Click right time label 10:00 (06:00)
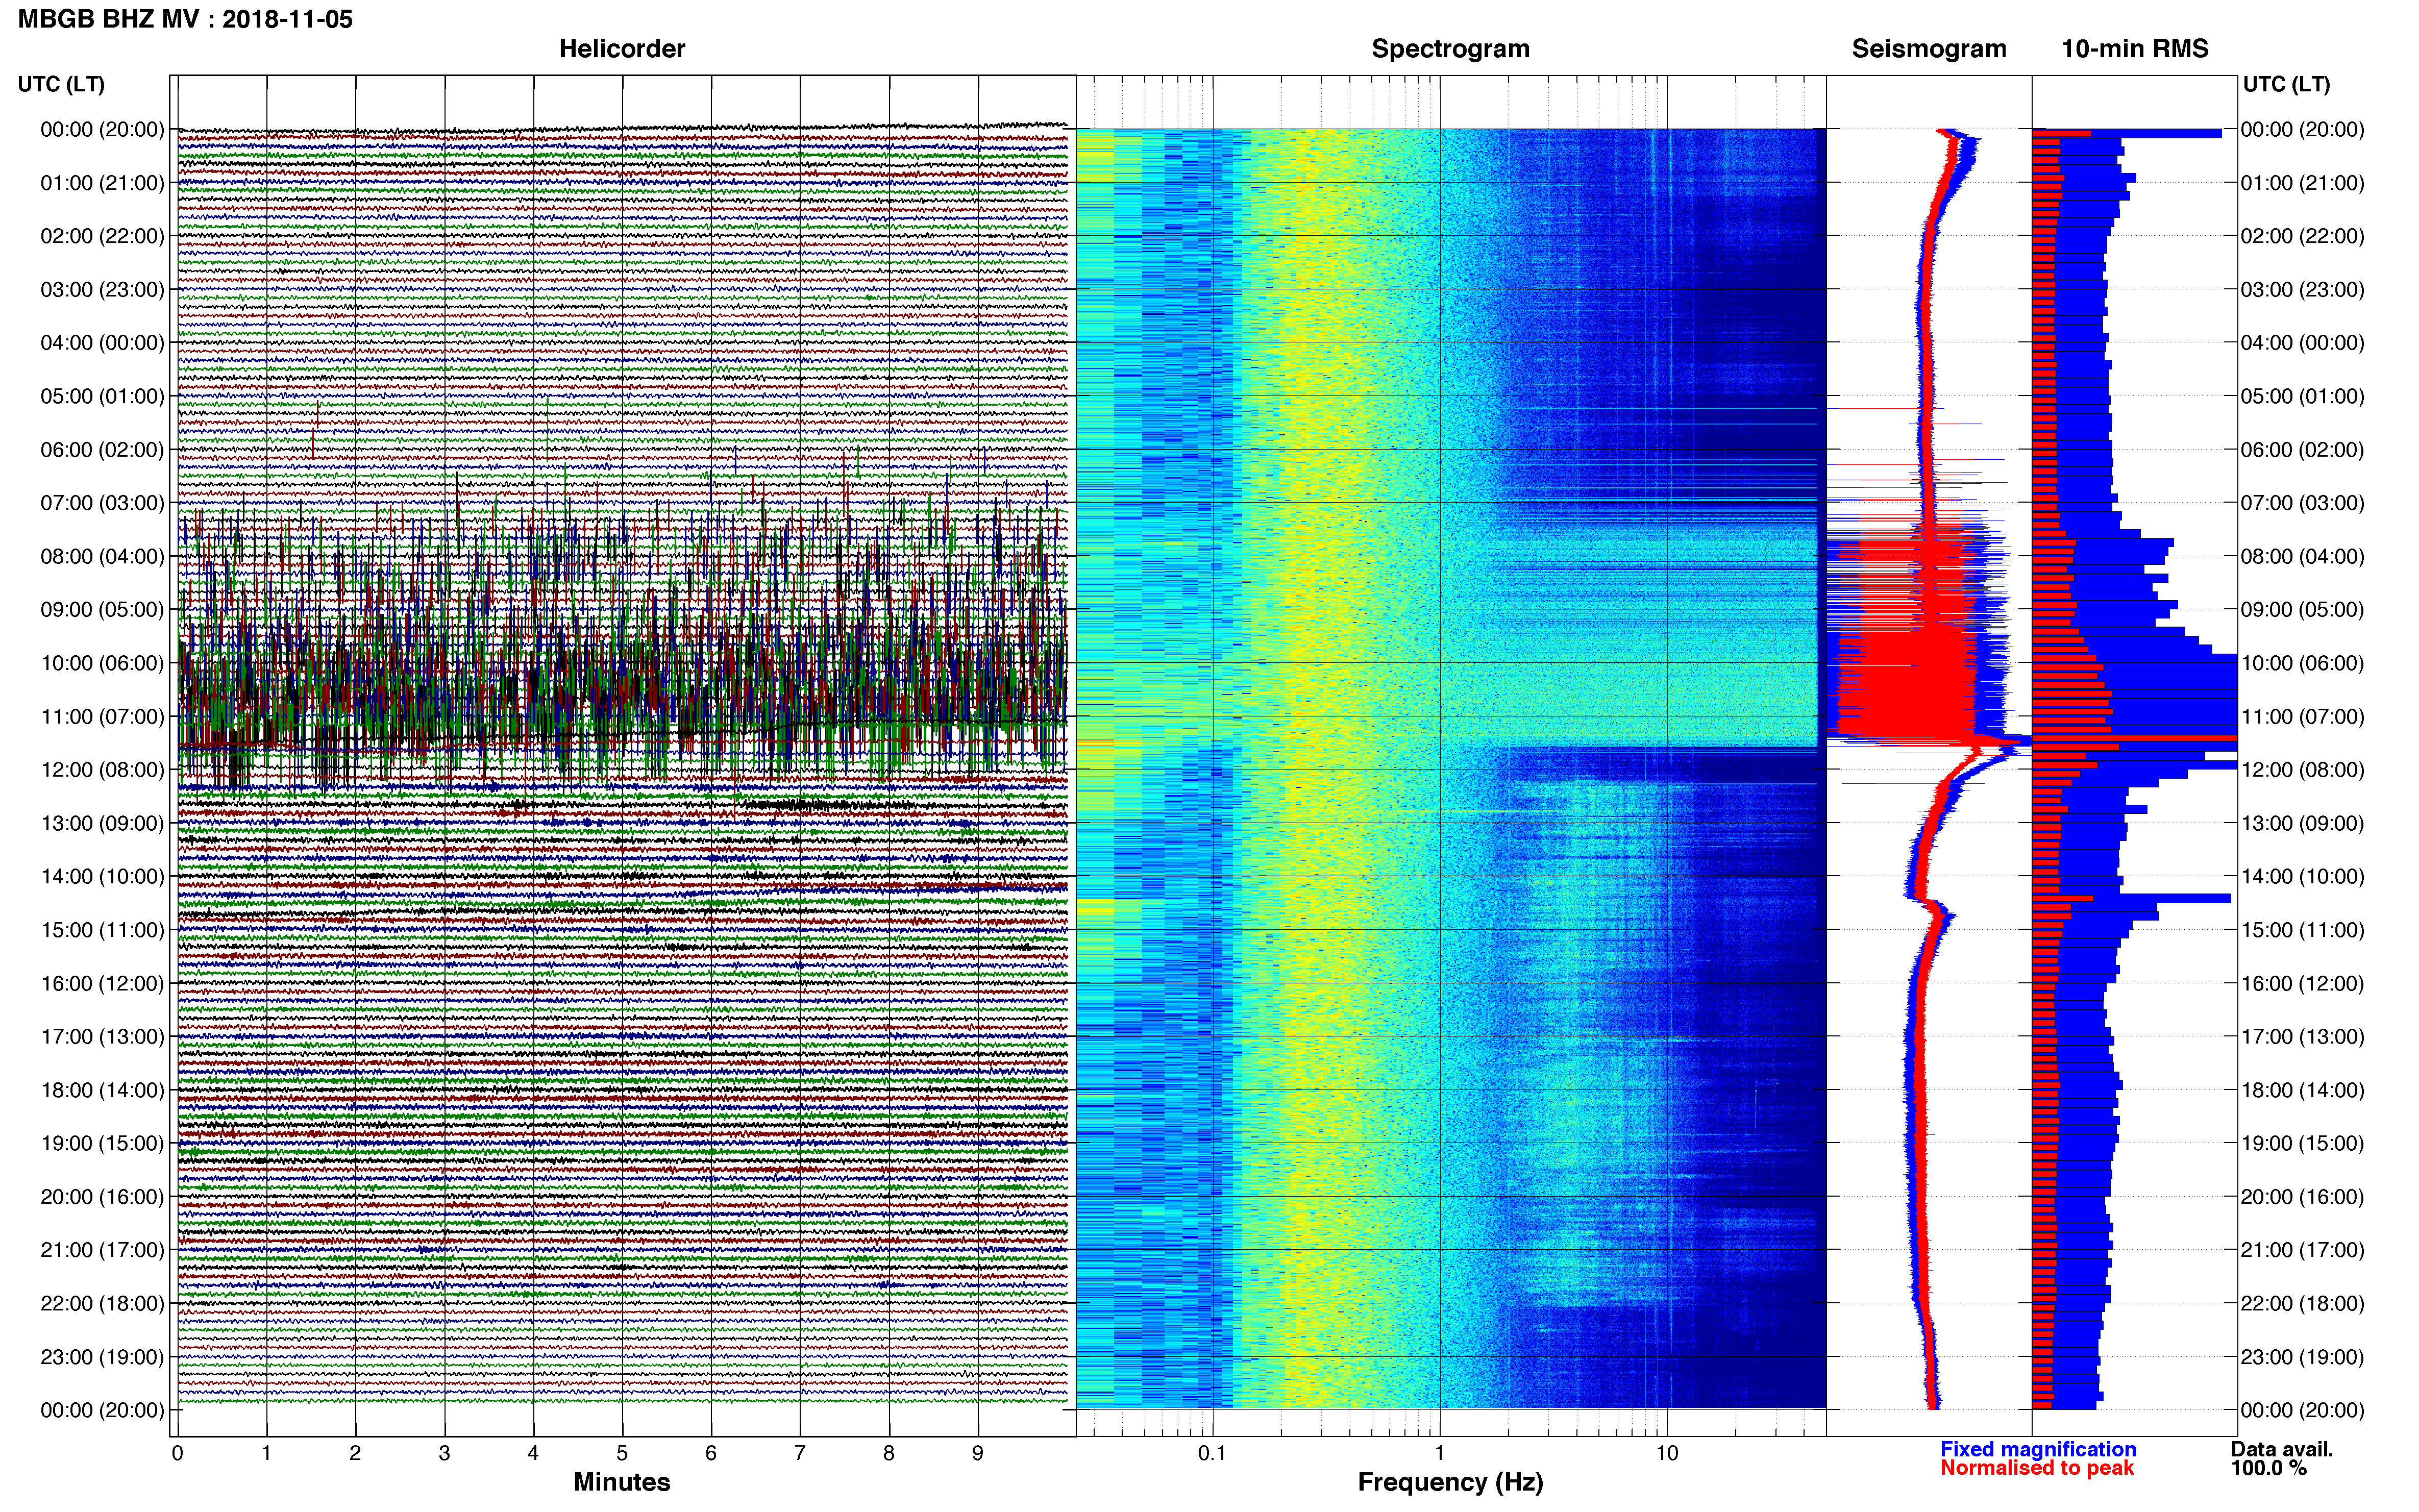Image resolution: width=2419 pixels, height=1512 pixels. point(2303,663)
